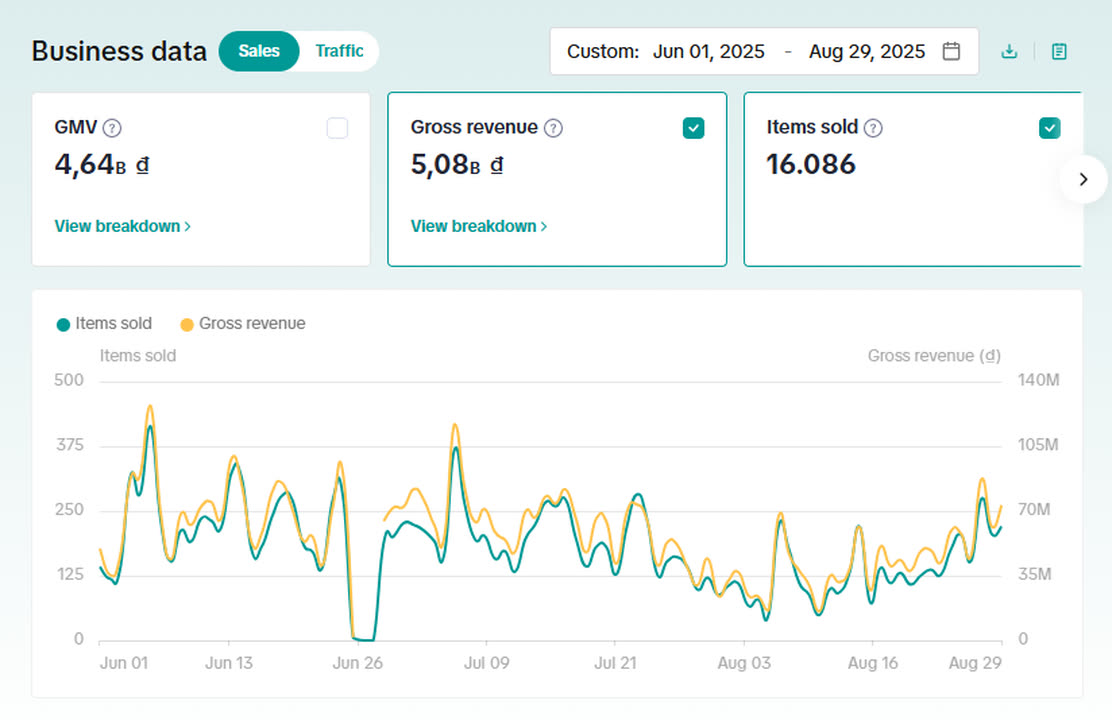Expand GMV View breakdown
1112x720 pixels.
(123, 226)
